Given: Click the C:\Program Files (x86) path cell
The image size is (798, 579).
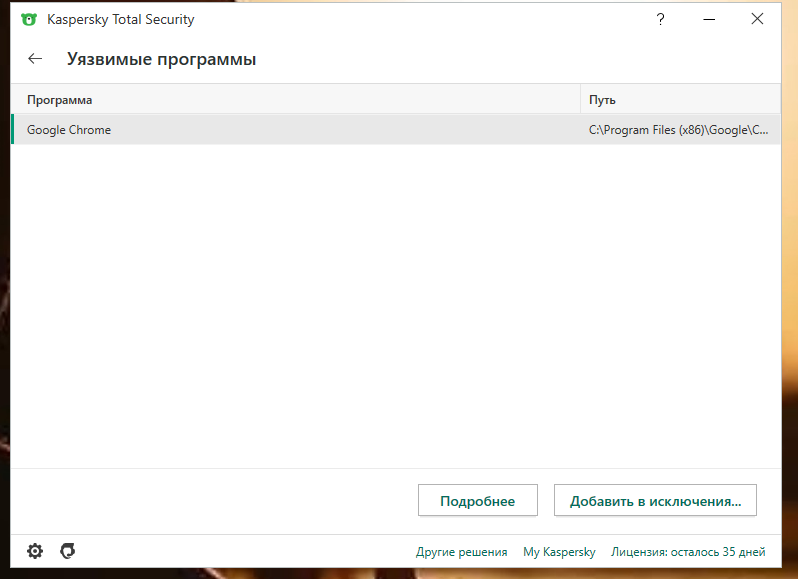Looking at the screenshot, I should coord(678,130).
